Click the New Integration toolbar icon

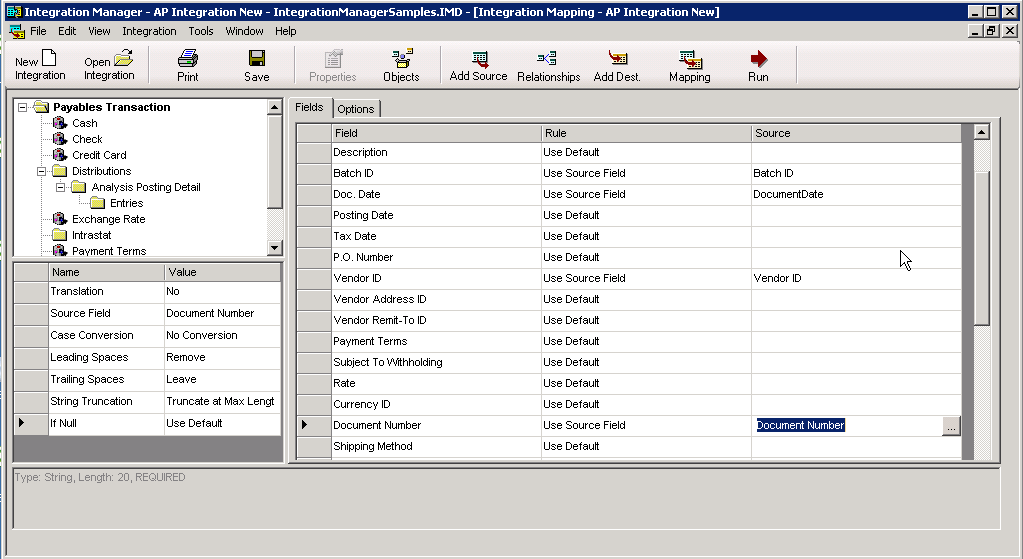click(x=40, y=65)
